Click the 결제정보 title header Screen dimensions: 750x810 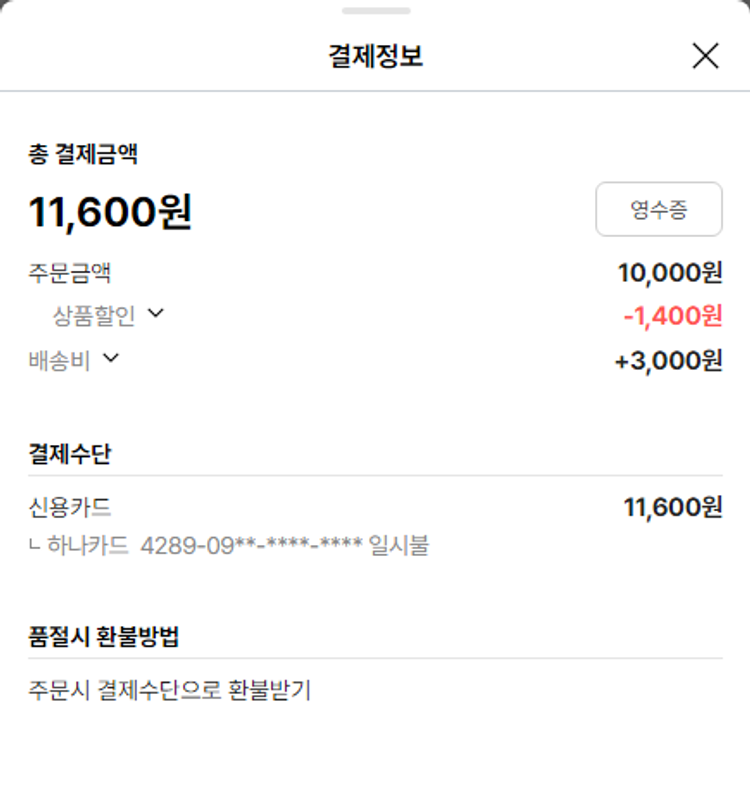[x=375, y=56]
